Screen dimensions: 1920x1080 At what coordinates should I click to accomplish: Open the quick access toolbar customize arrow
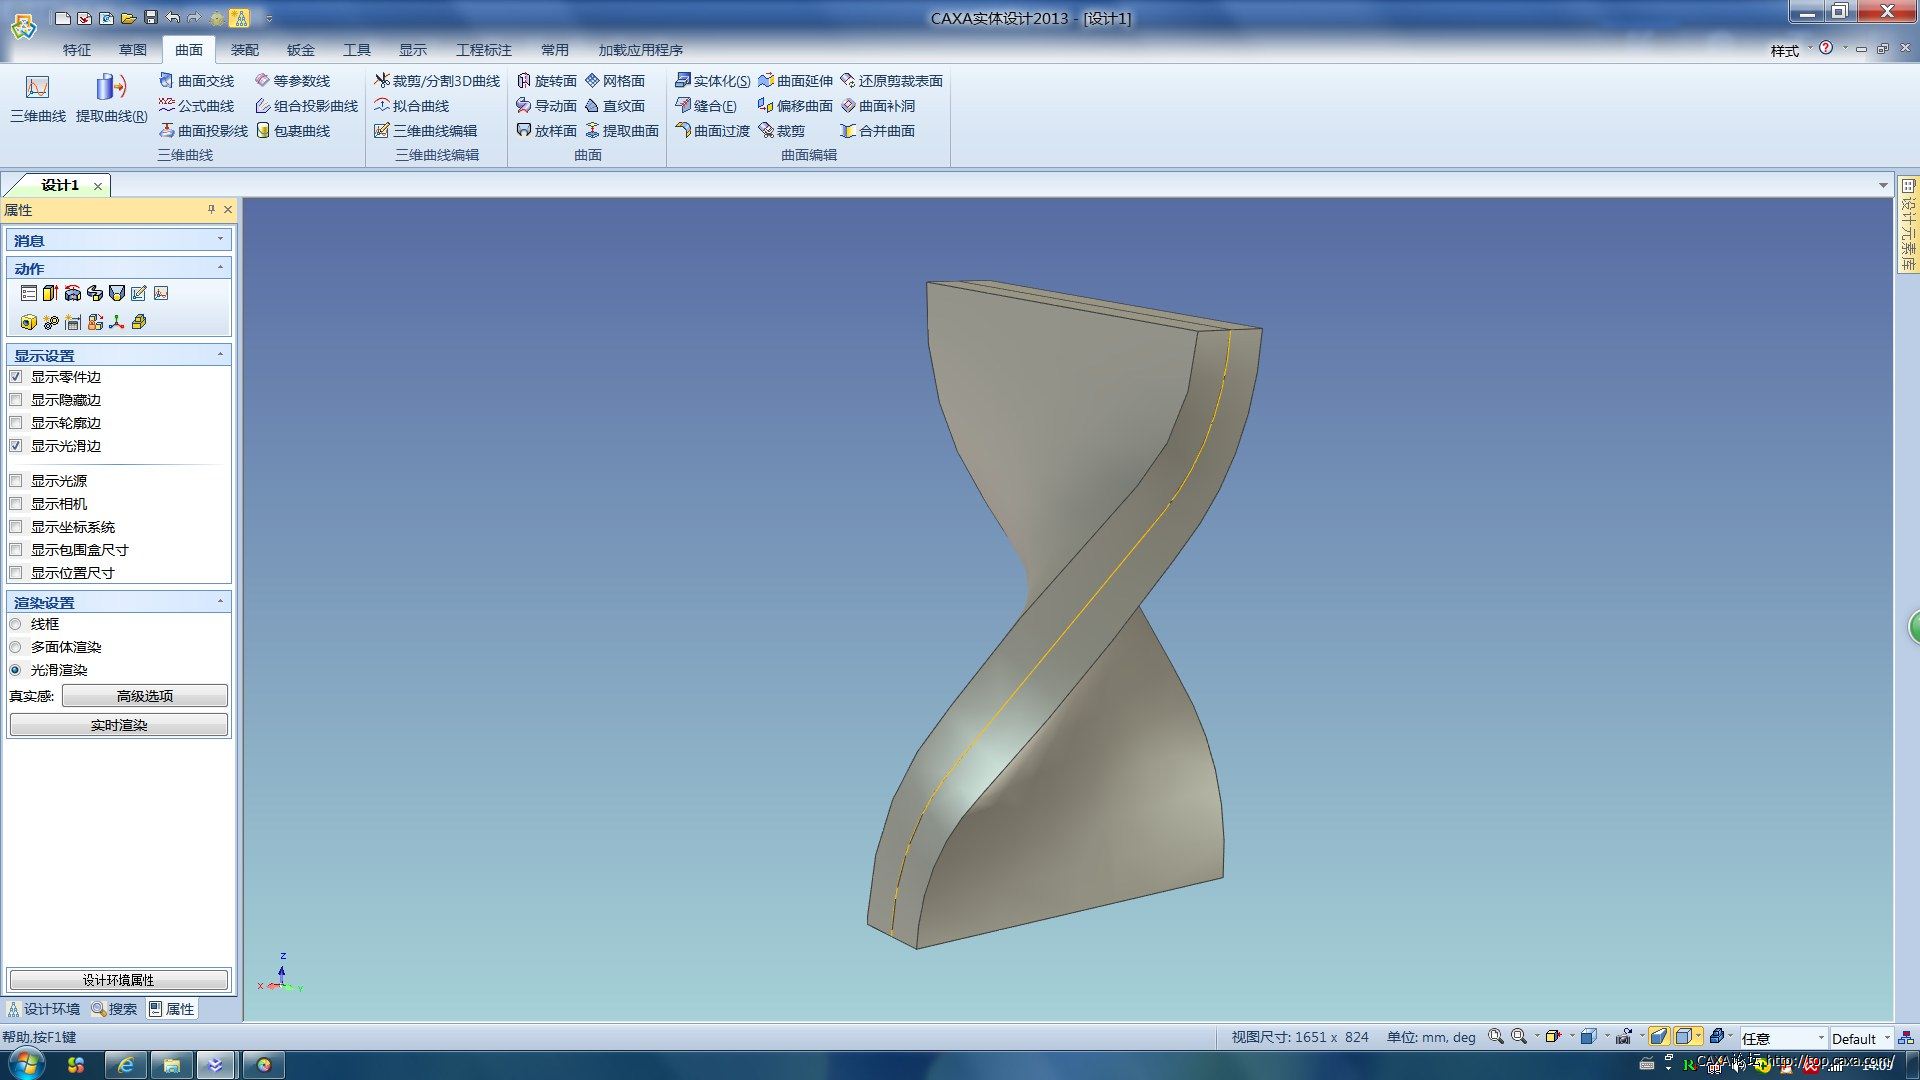click(x=269, y=18)
